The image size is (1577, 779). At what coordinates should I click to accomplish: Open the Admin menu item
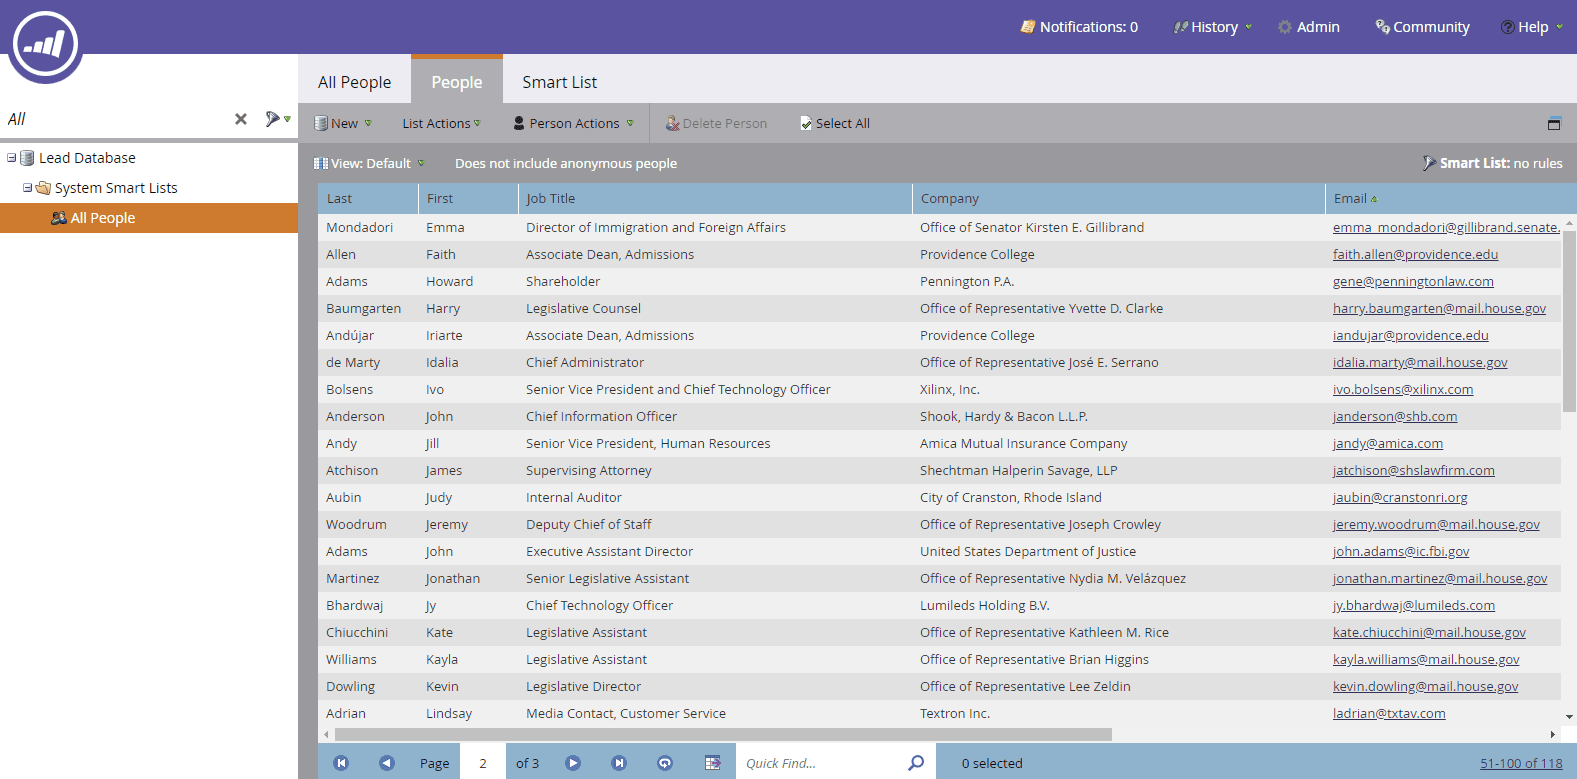pyautogui.click(x=1308, y=27)
